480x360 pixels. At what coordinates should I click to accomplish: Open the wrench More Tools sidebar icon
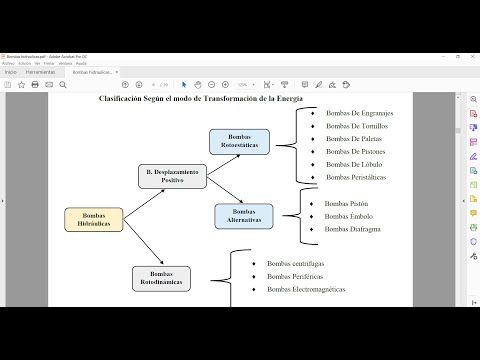[473, 256]
